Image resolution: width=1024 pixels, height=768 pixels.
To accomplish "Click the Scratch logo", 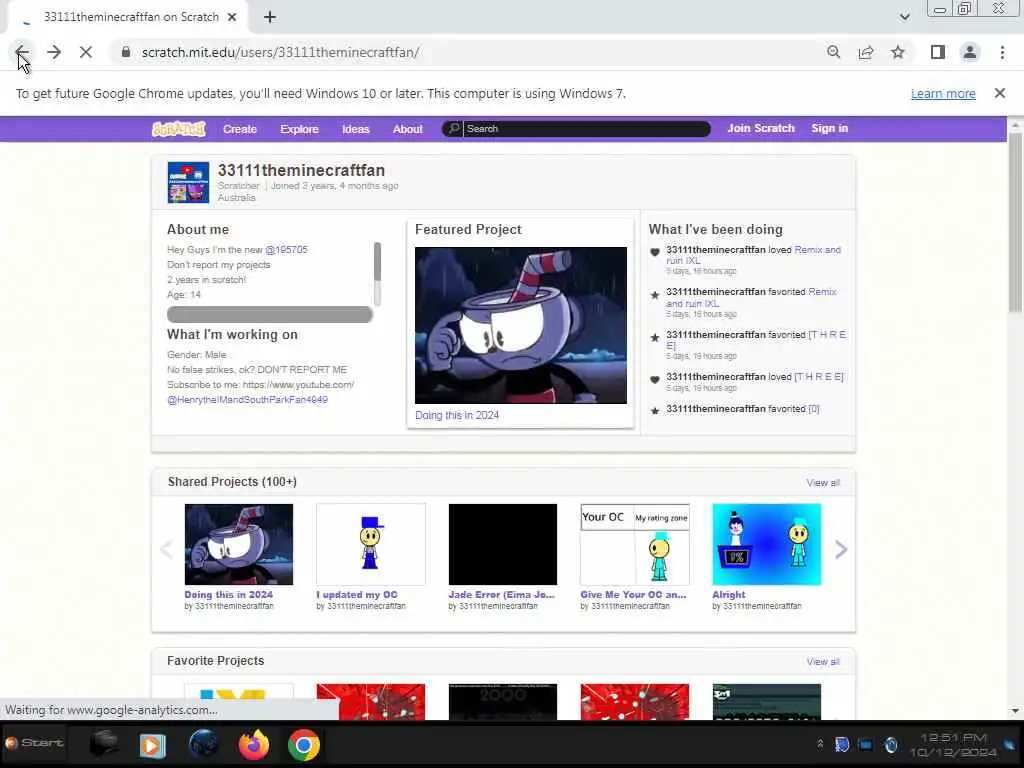I will point(179,129).
